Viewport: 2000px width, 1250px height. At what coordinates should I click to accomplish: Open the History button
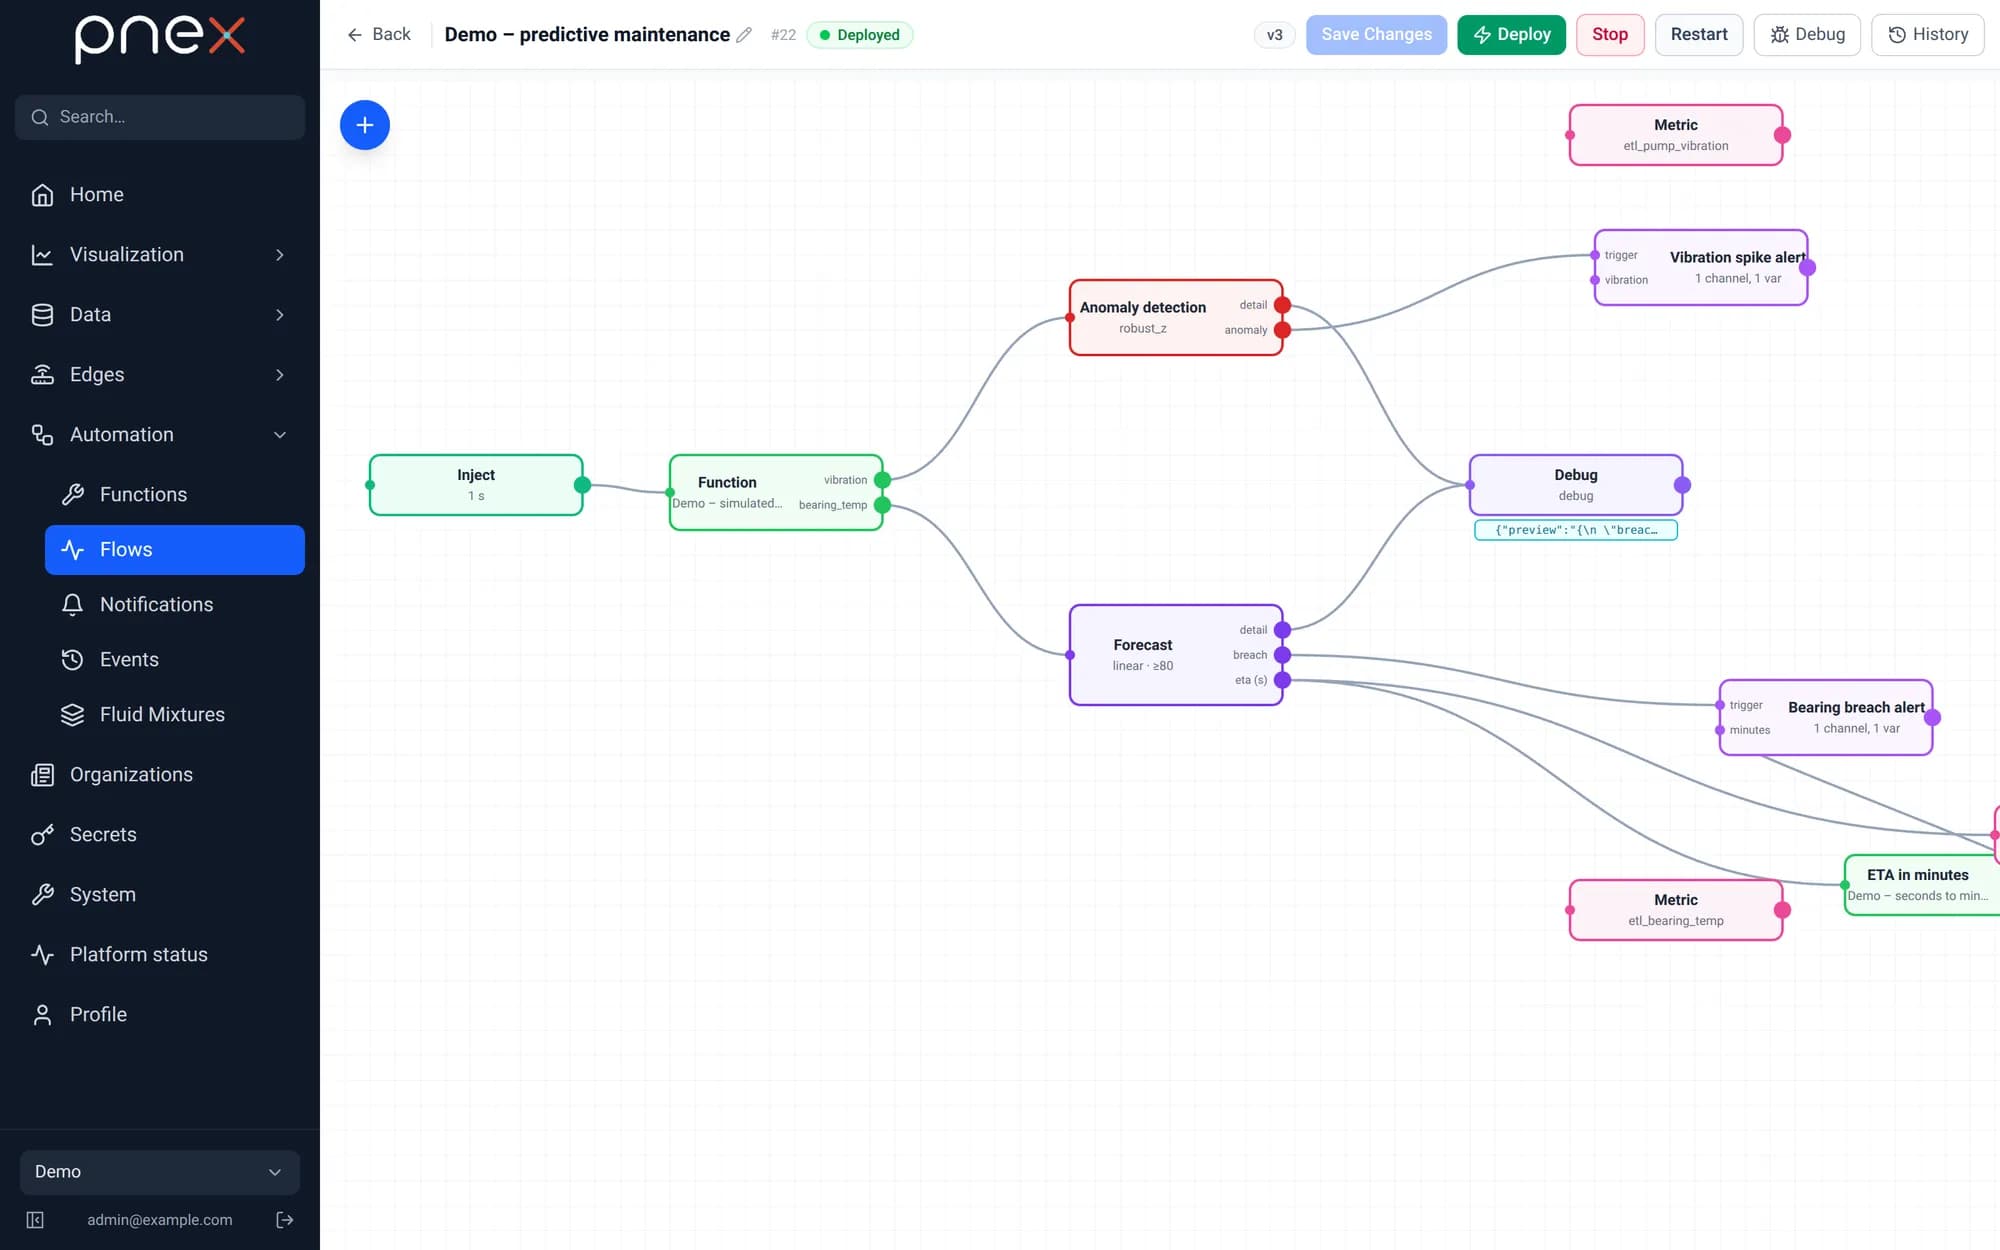pyautogui.click(x=1928, y=35)
